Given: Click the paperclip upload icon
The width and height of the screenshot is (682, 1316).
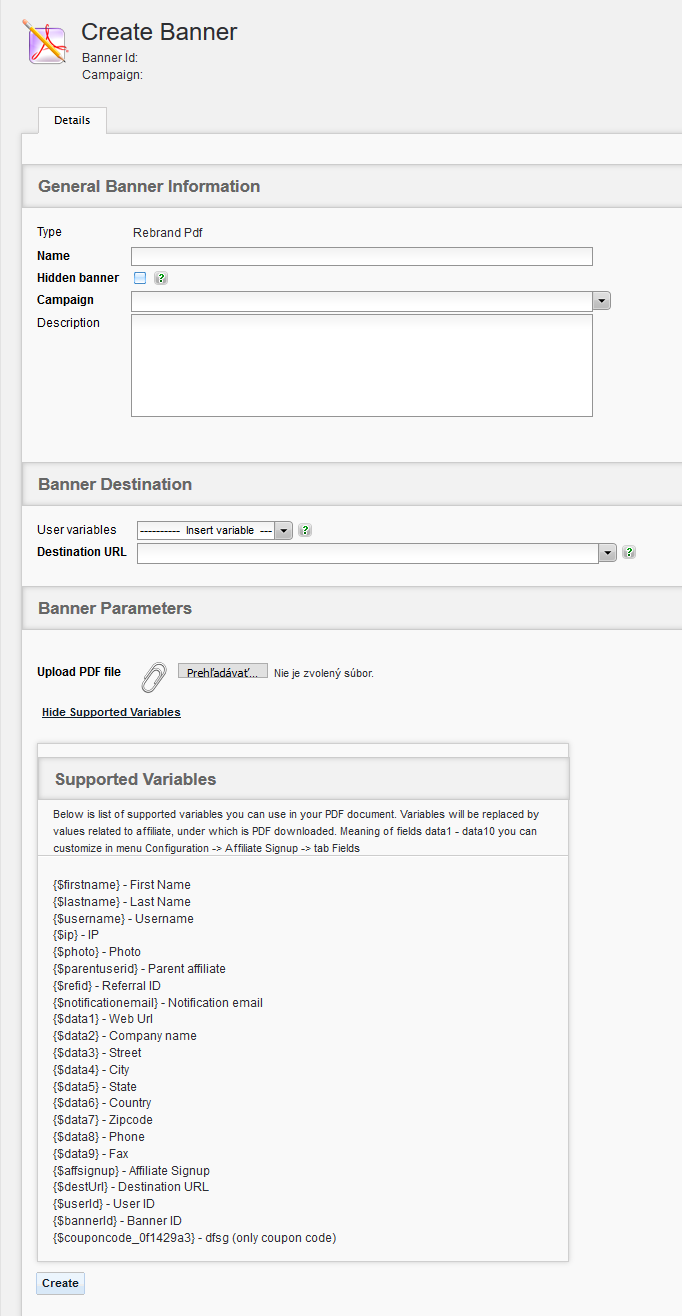Looking at the screenshot, I should coord(153,677).
